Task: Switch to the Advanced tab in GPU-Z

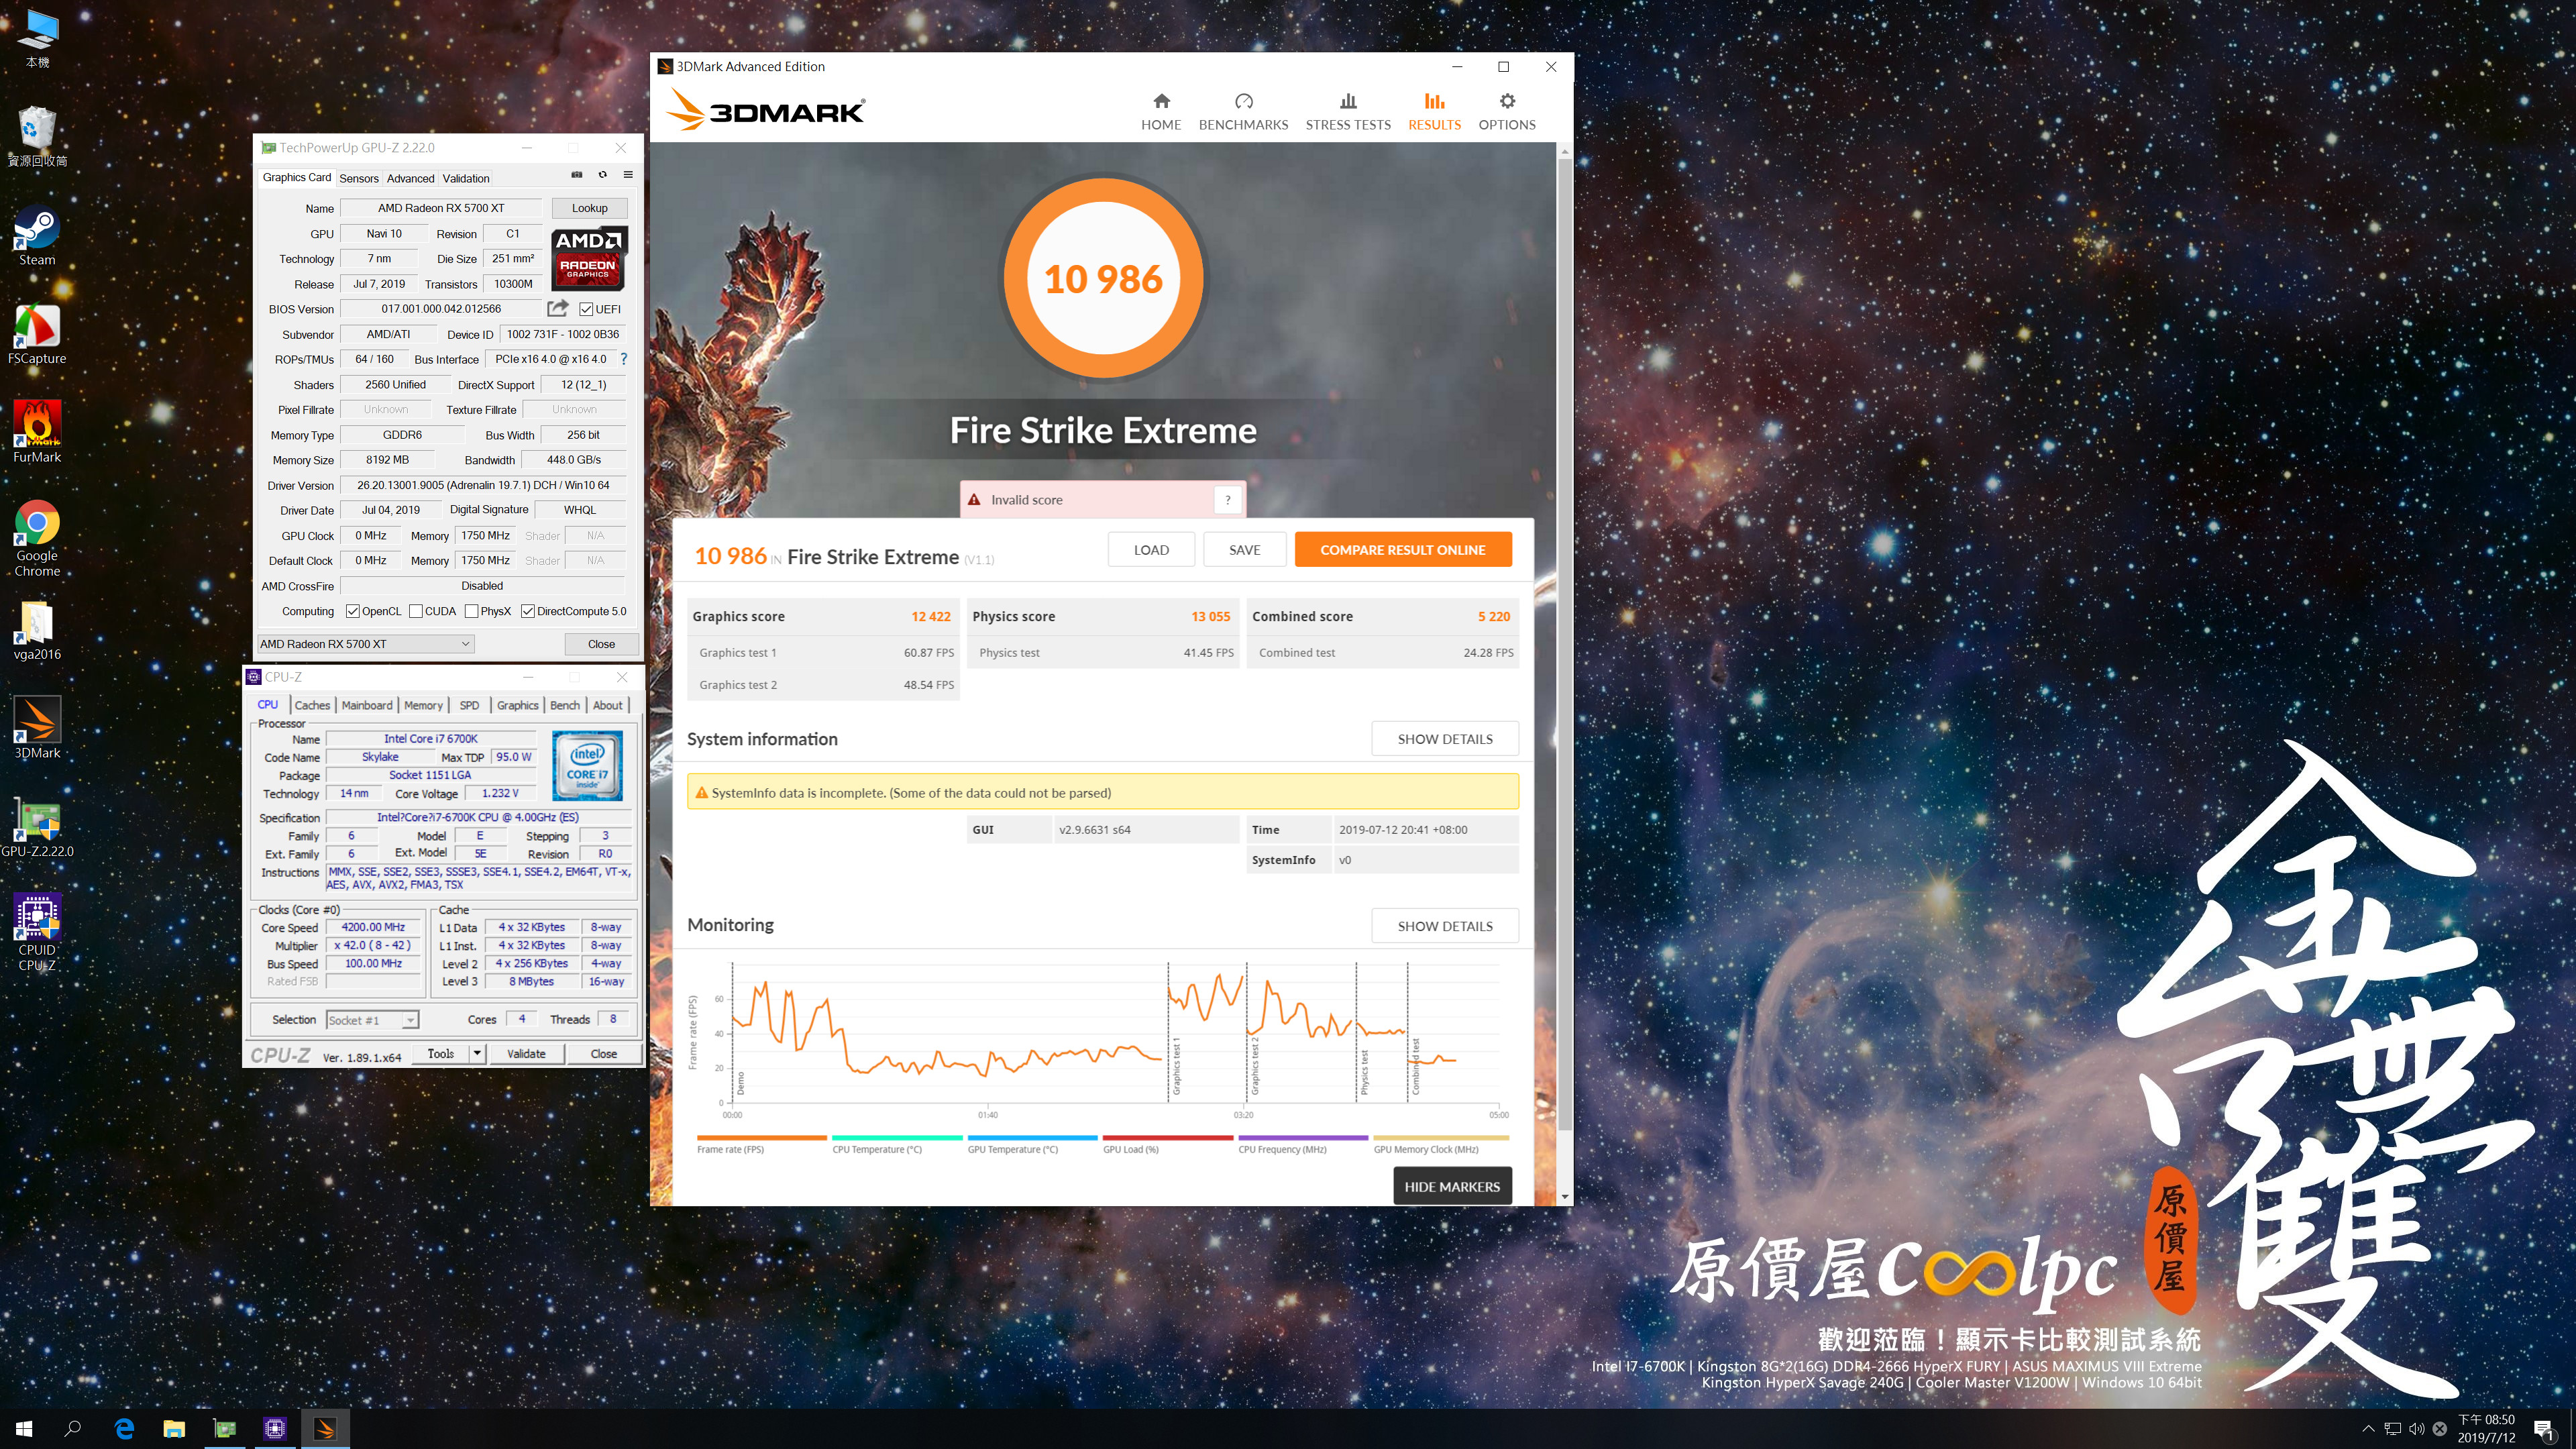Action: tap(411, 178)
